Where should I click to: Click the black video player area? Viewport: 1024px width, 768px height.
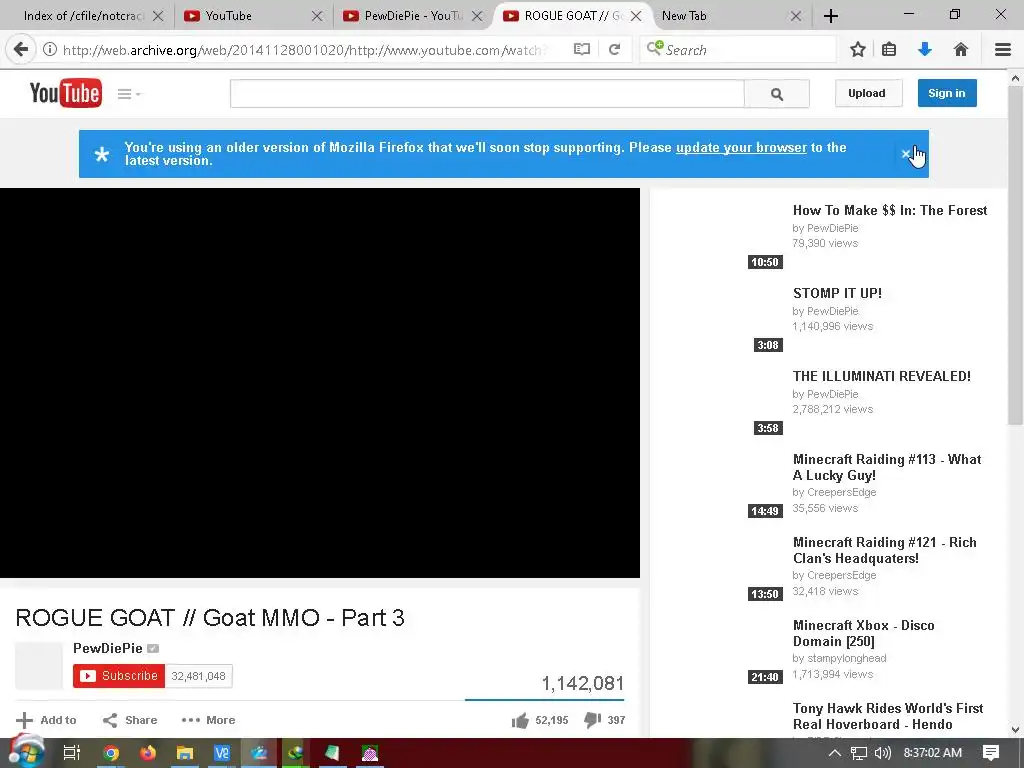[320, 383]
